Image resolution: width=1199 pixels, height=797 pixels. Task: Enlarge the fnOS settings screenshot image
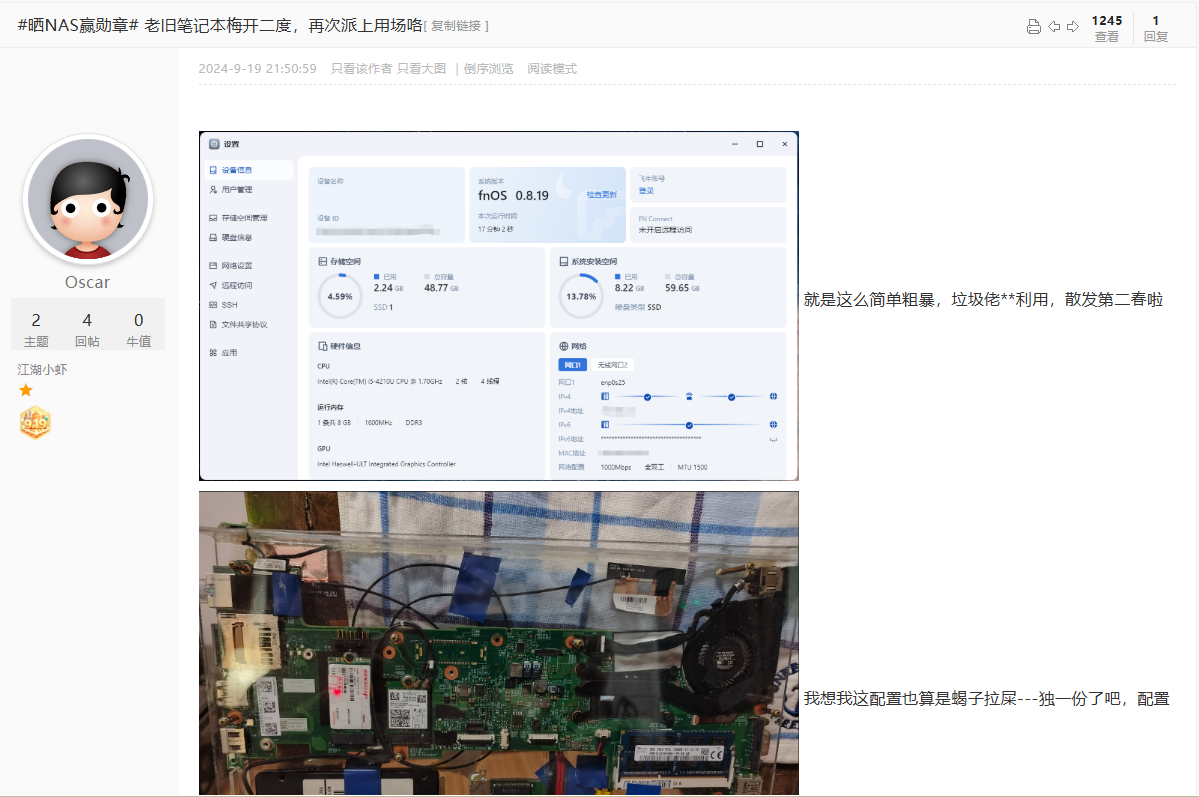click(x=499, y=306)
